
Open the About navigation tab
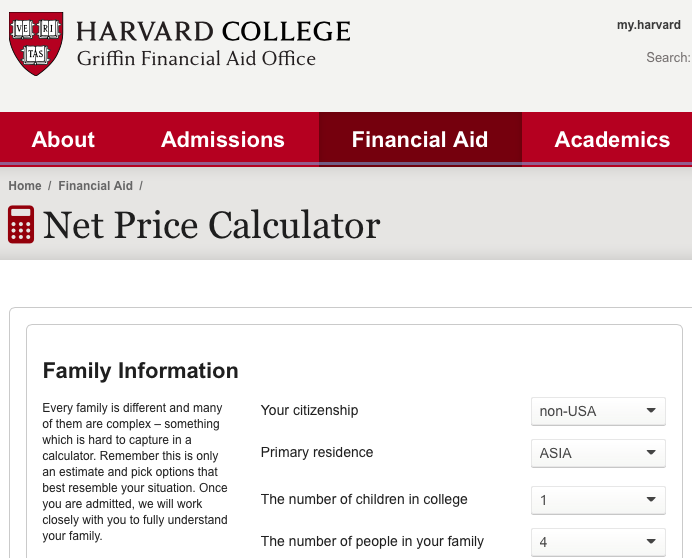[x=63, y=140]
